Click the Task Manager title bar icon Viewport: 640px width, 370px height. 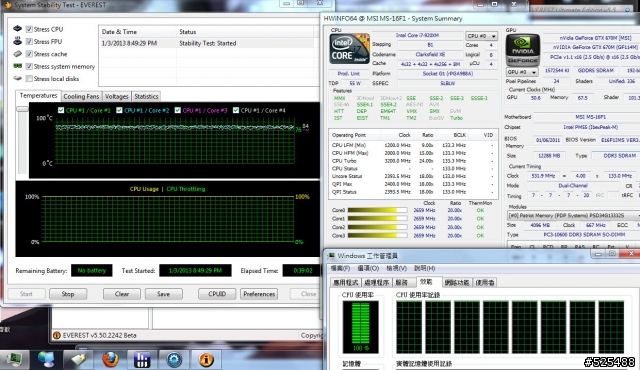[x=331, y=256]
